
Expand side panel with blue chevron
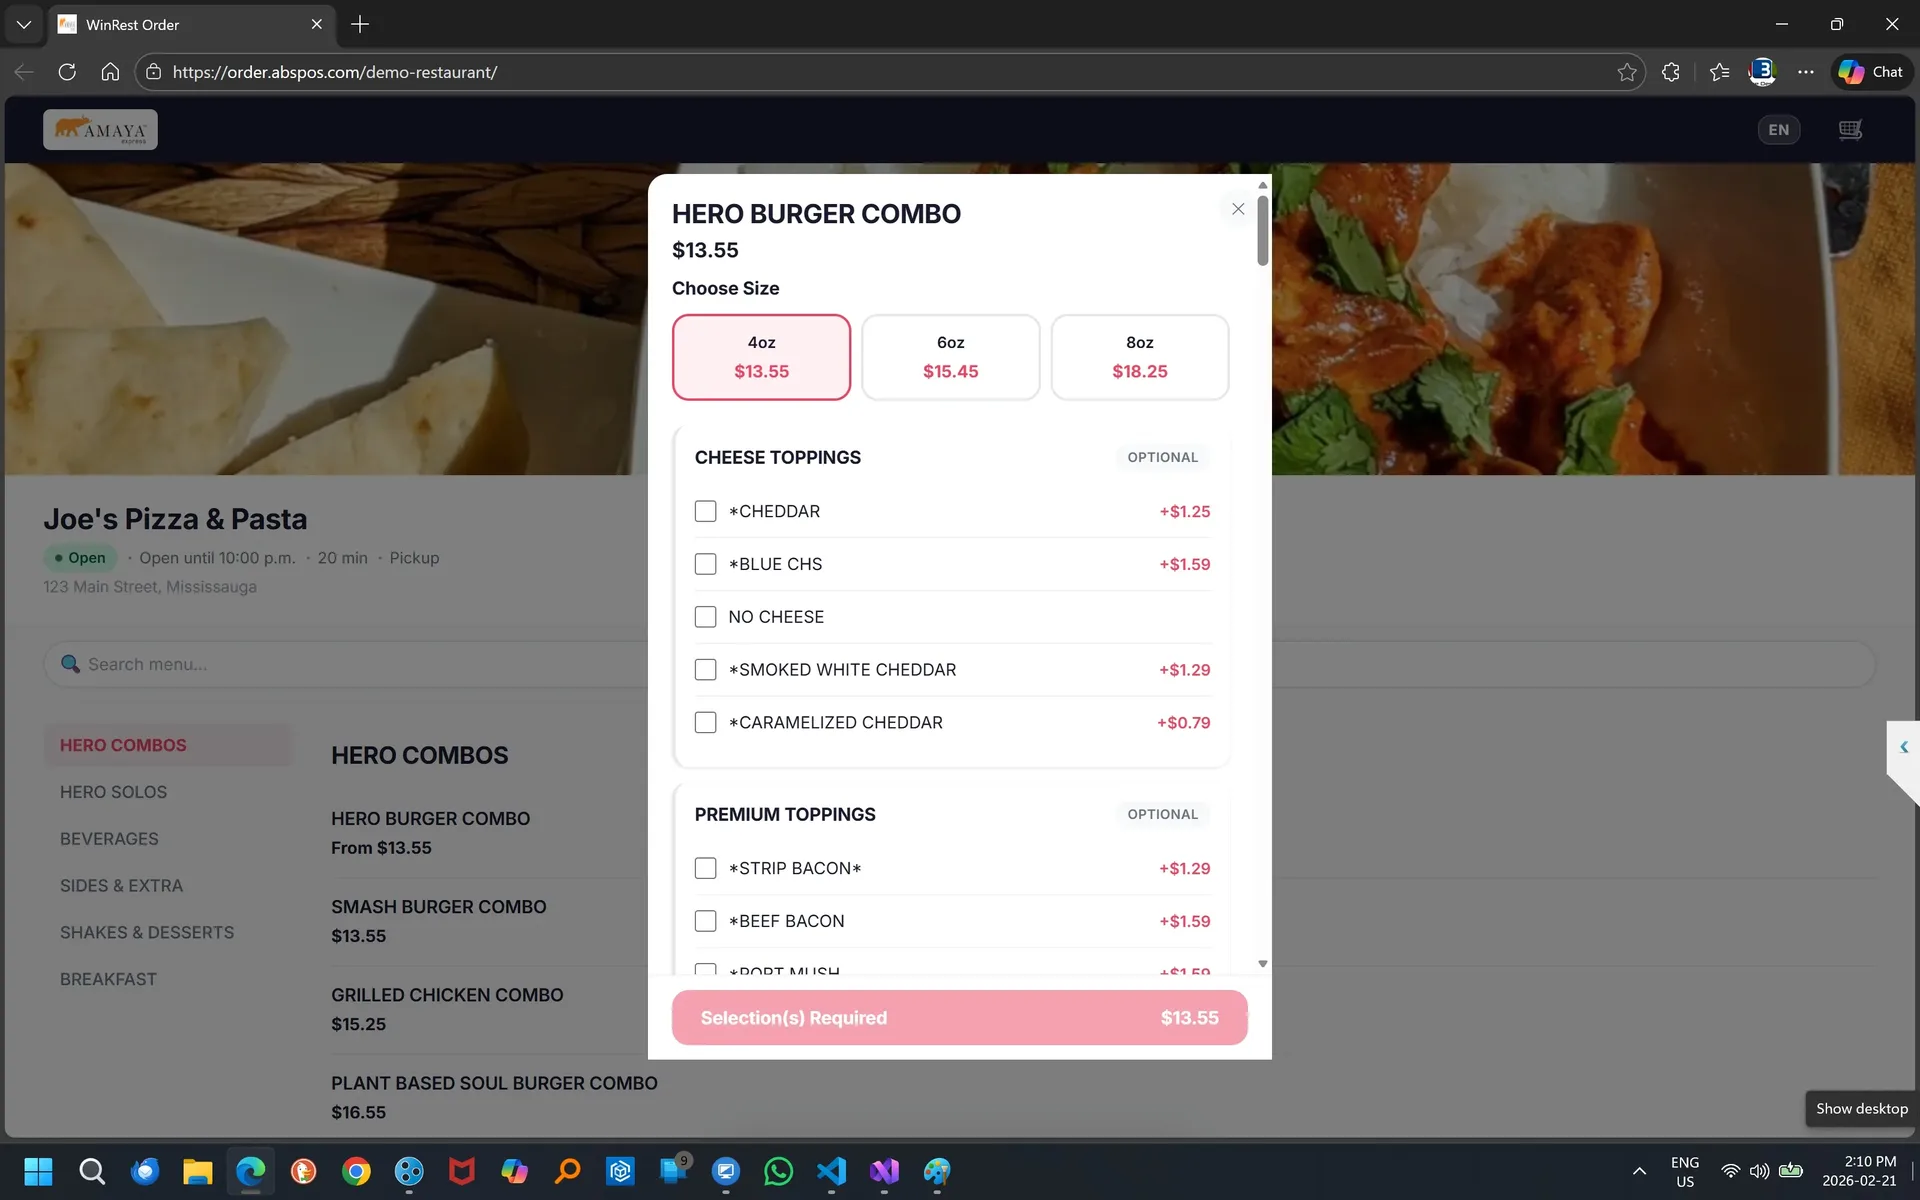click(1904, 747)
